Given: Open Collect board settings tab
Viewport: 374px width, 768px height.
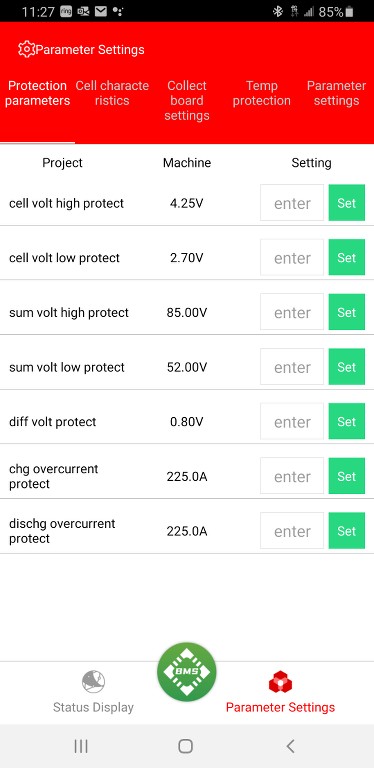Looking at the screenshot, I should (x=187, y=100).
